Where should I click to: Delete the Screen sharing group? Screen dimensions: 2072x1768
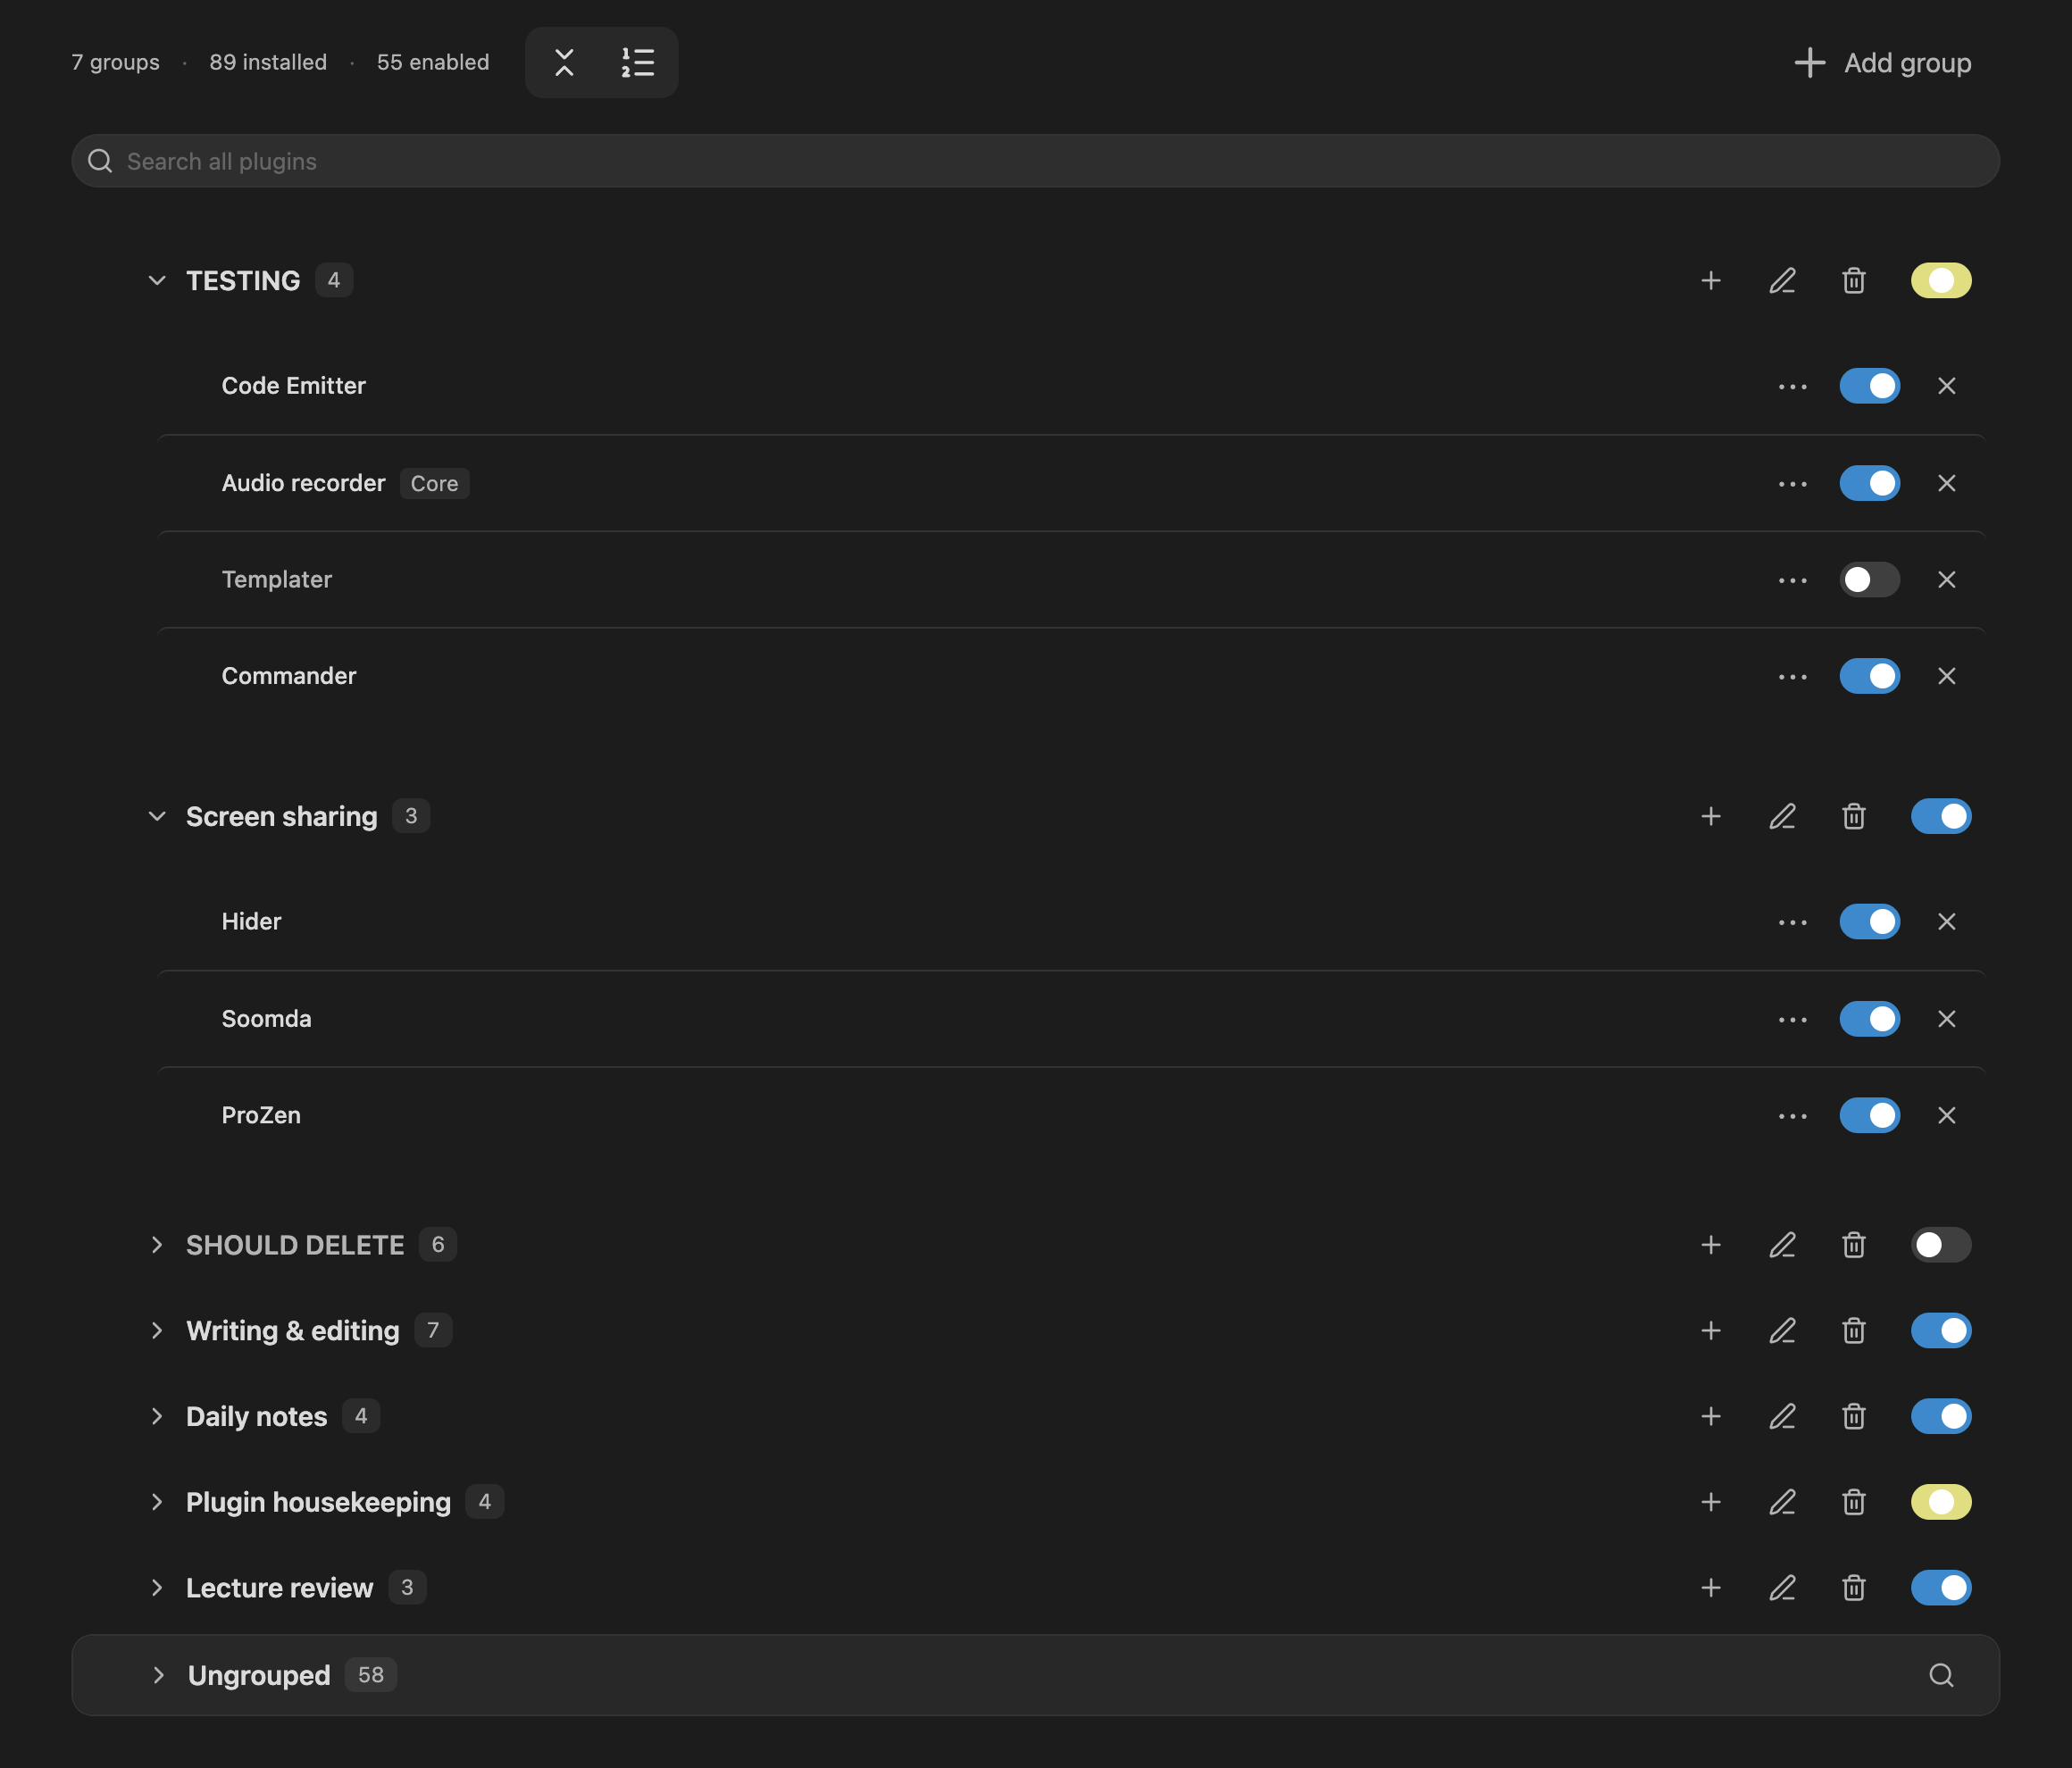tap(1854, 816)
